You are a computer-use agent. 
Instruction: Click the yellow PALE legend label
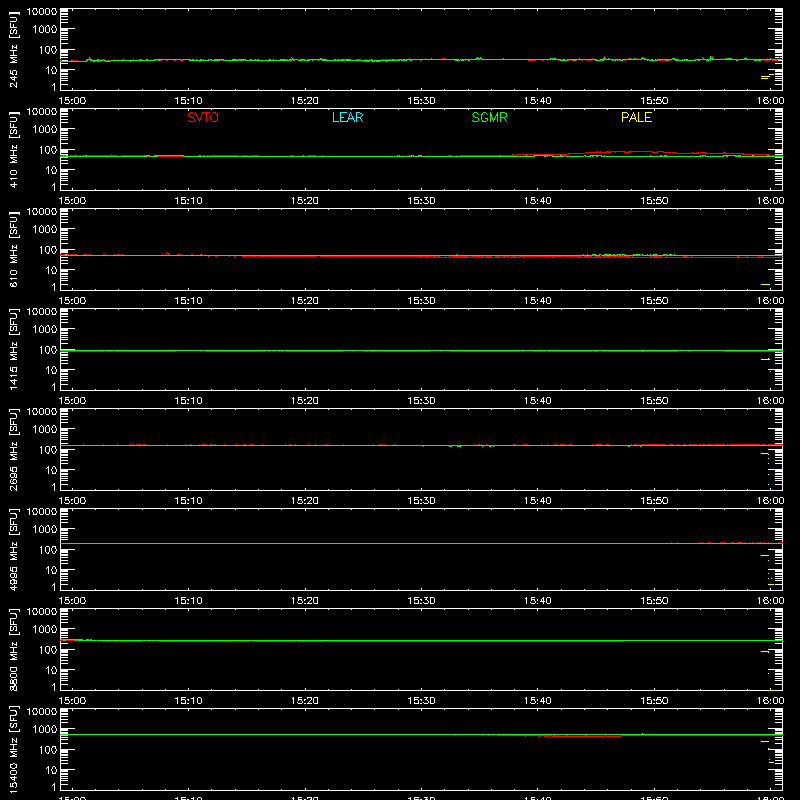coord(636,117)
